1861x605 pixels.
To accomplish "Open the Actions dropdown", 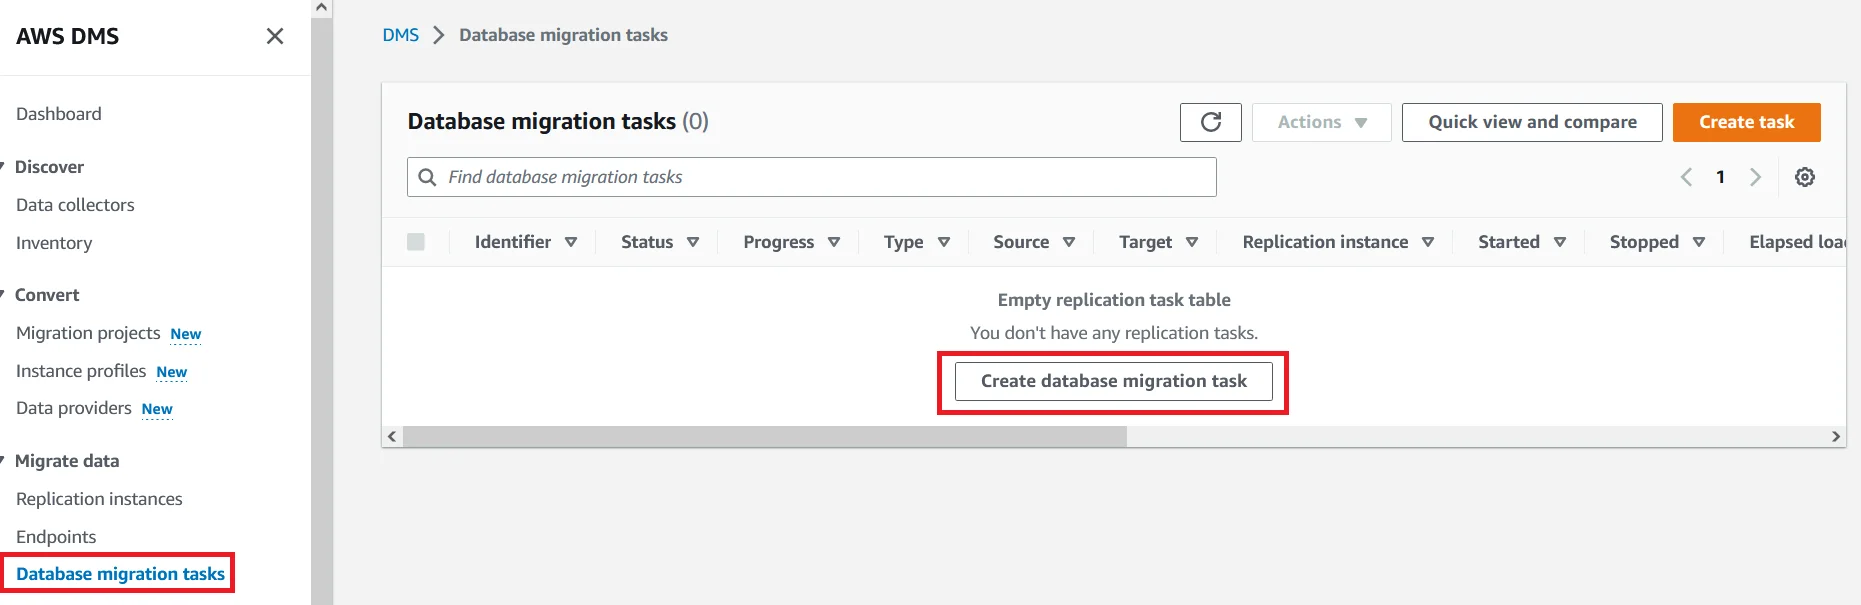I will tap(1321, 122).
